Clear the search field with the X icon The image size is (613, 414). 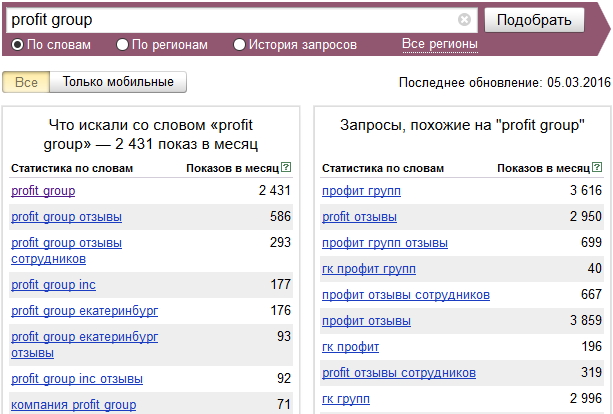pos(464,19)
